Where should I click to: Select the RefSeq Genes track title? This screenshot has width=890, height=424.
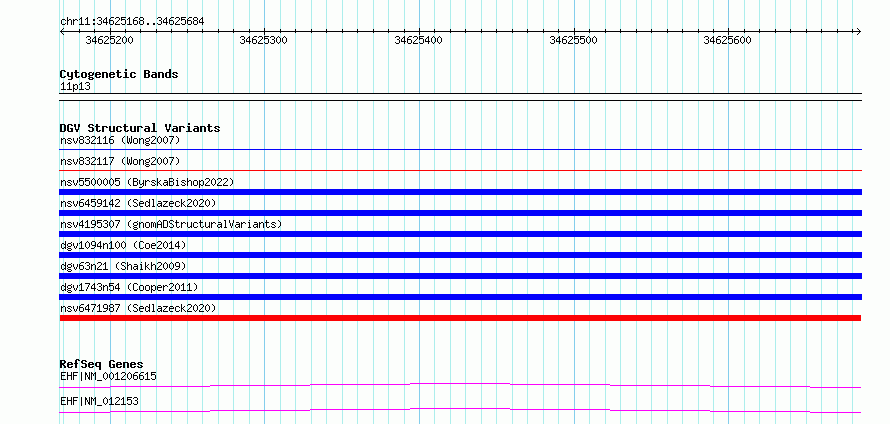tap(102, 364)
